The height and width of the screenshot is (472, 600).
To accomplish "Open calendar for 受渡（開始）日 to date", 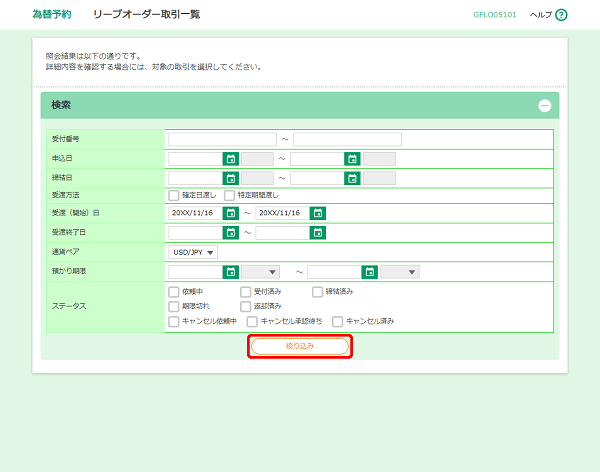I will click(x=318, y=213).
